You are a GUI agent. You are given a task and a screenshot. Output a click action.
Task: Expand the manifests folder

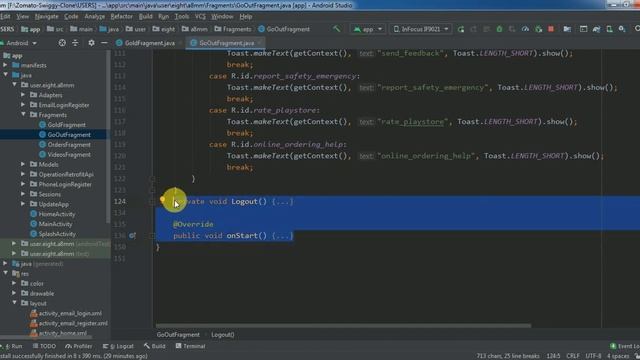tap(5, 65)
